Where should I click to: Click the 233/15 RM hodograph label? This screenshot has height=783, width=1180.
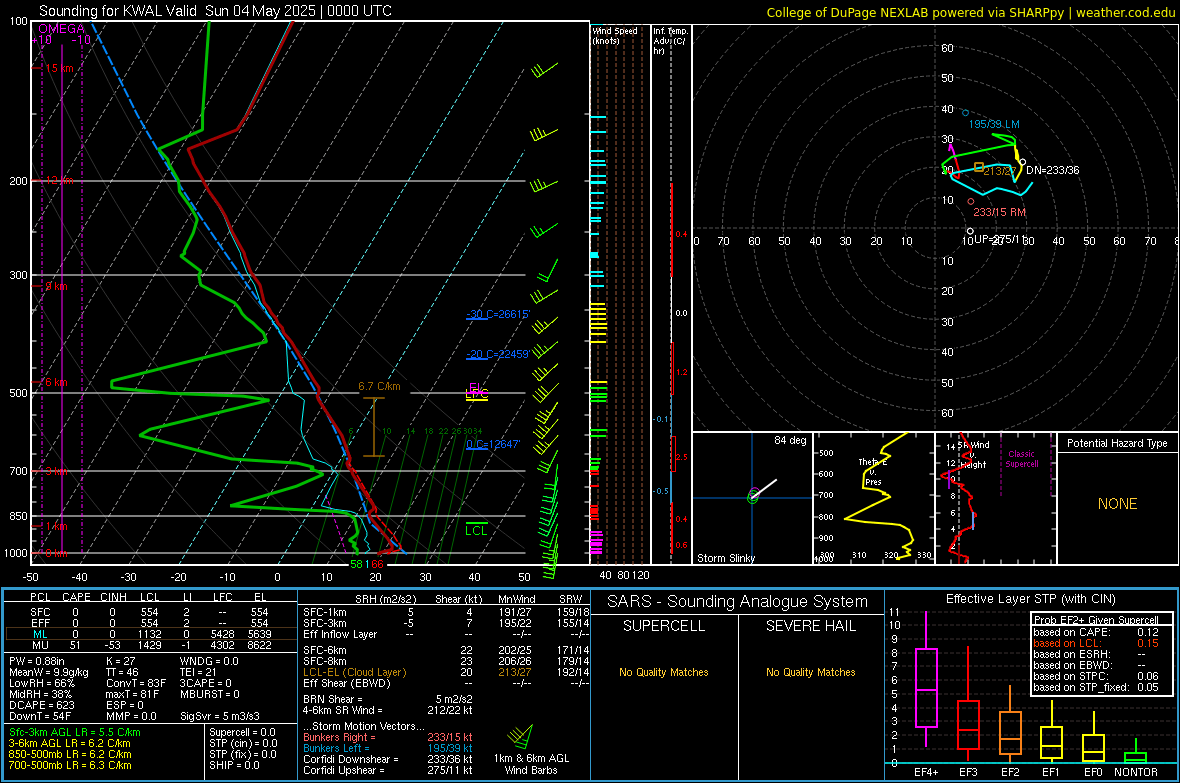(999, 212)
